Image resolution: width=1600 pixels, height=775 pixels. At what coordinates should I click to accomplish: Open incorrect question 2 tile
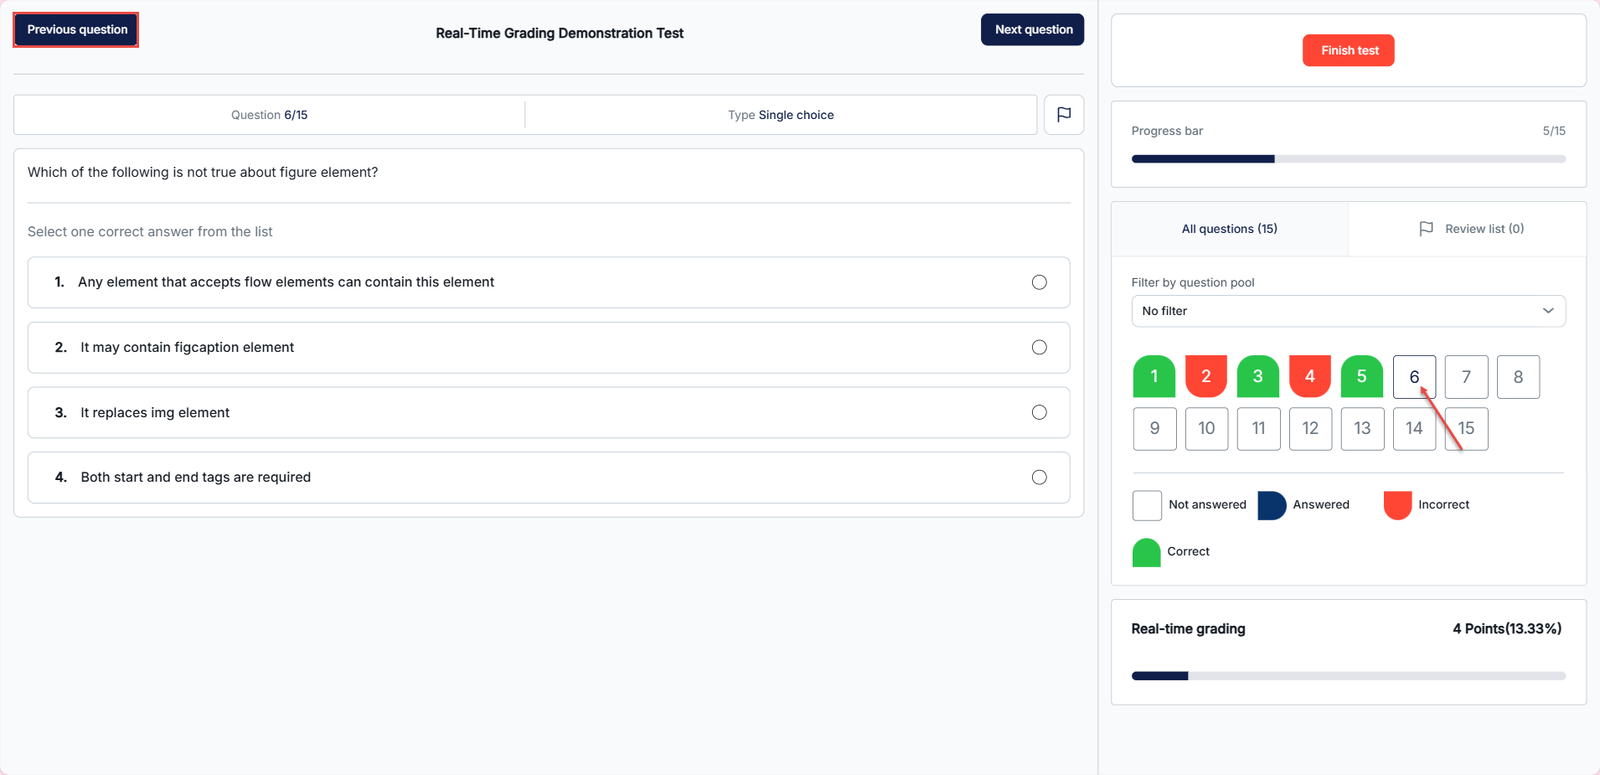point(1206,377)
